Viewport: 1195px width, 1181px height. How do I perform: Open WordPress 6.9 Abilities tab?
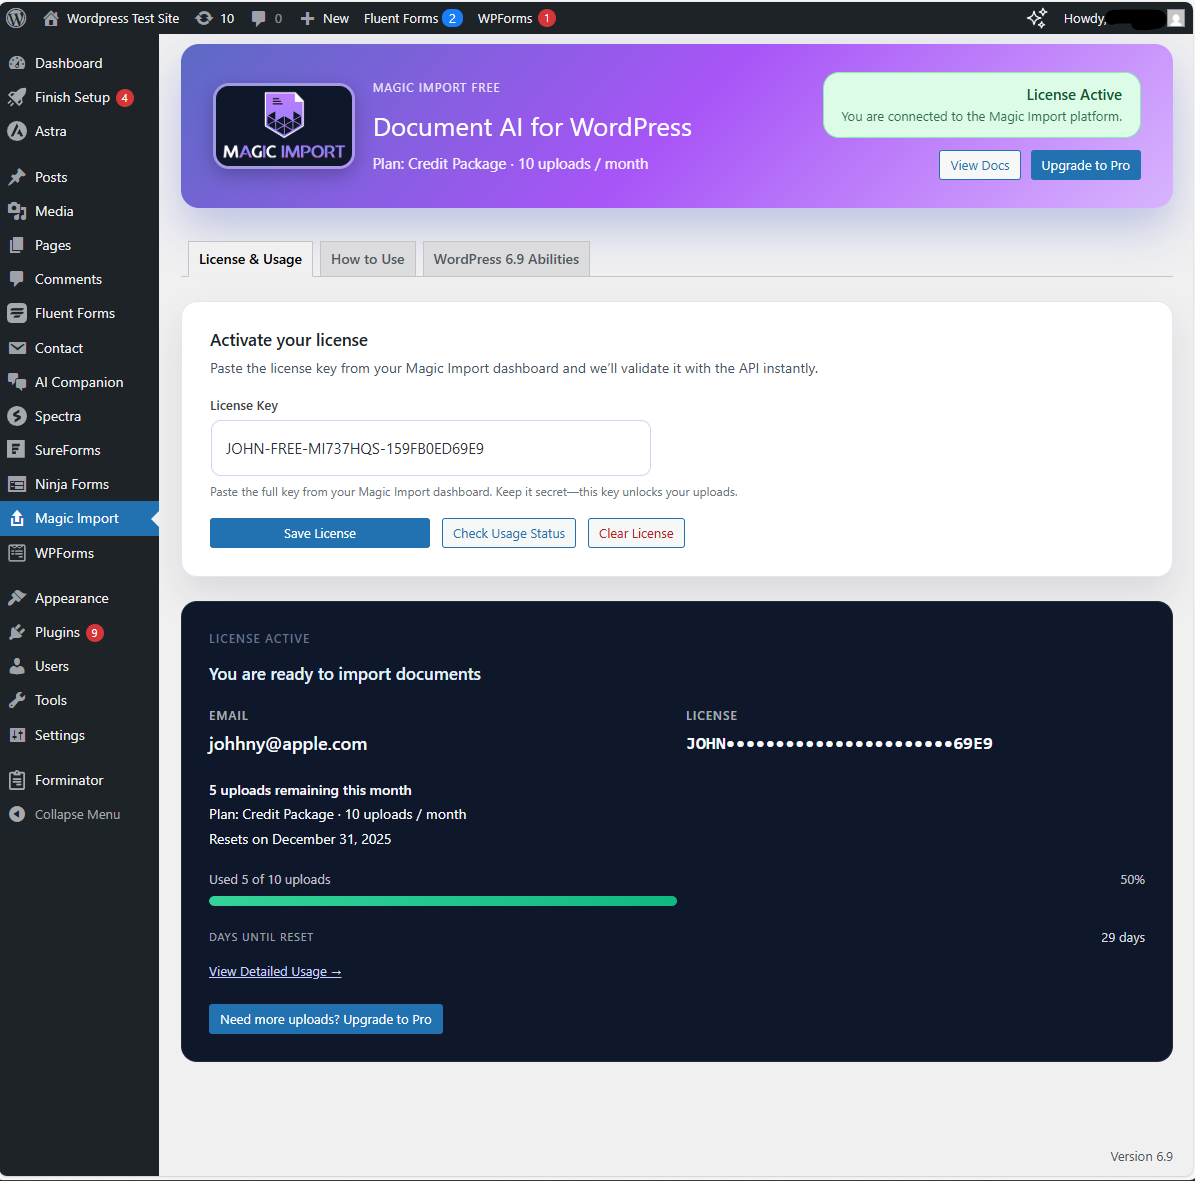(506, 259)
